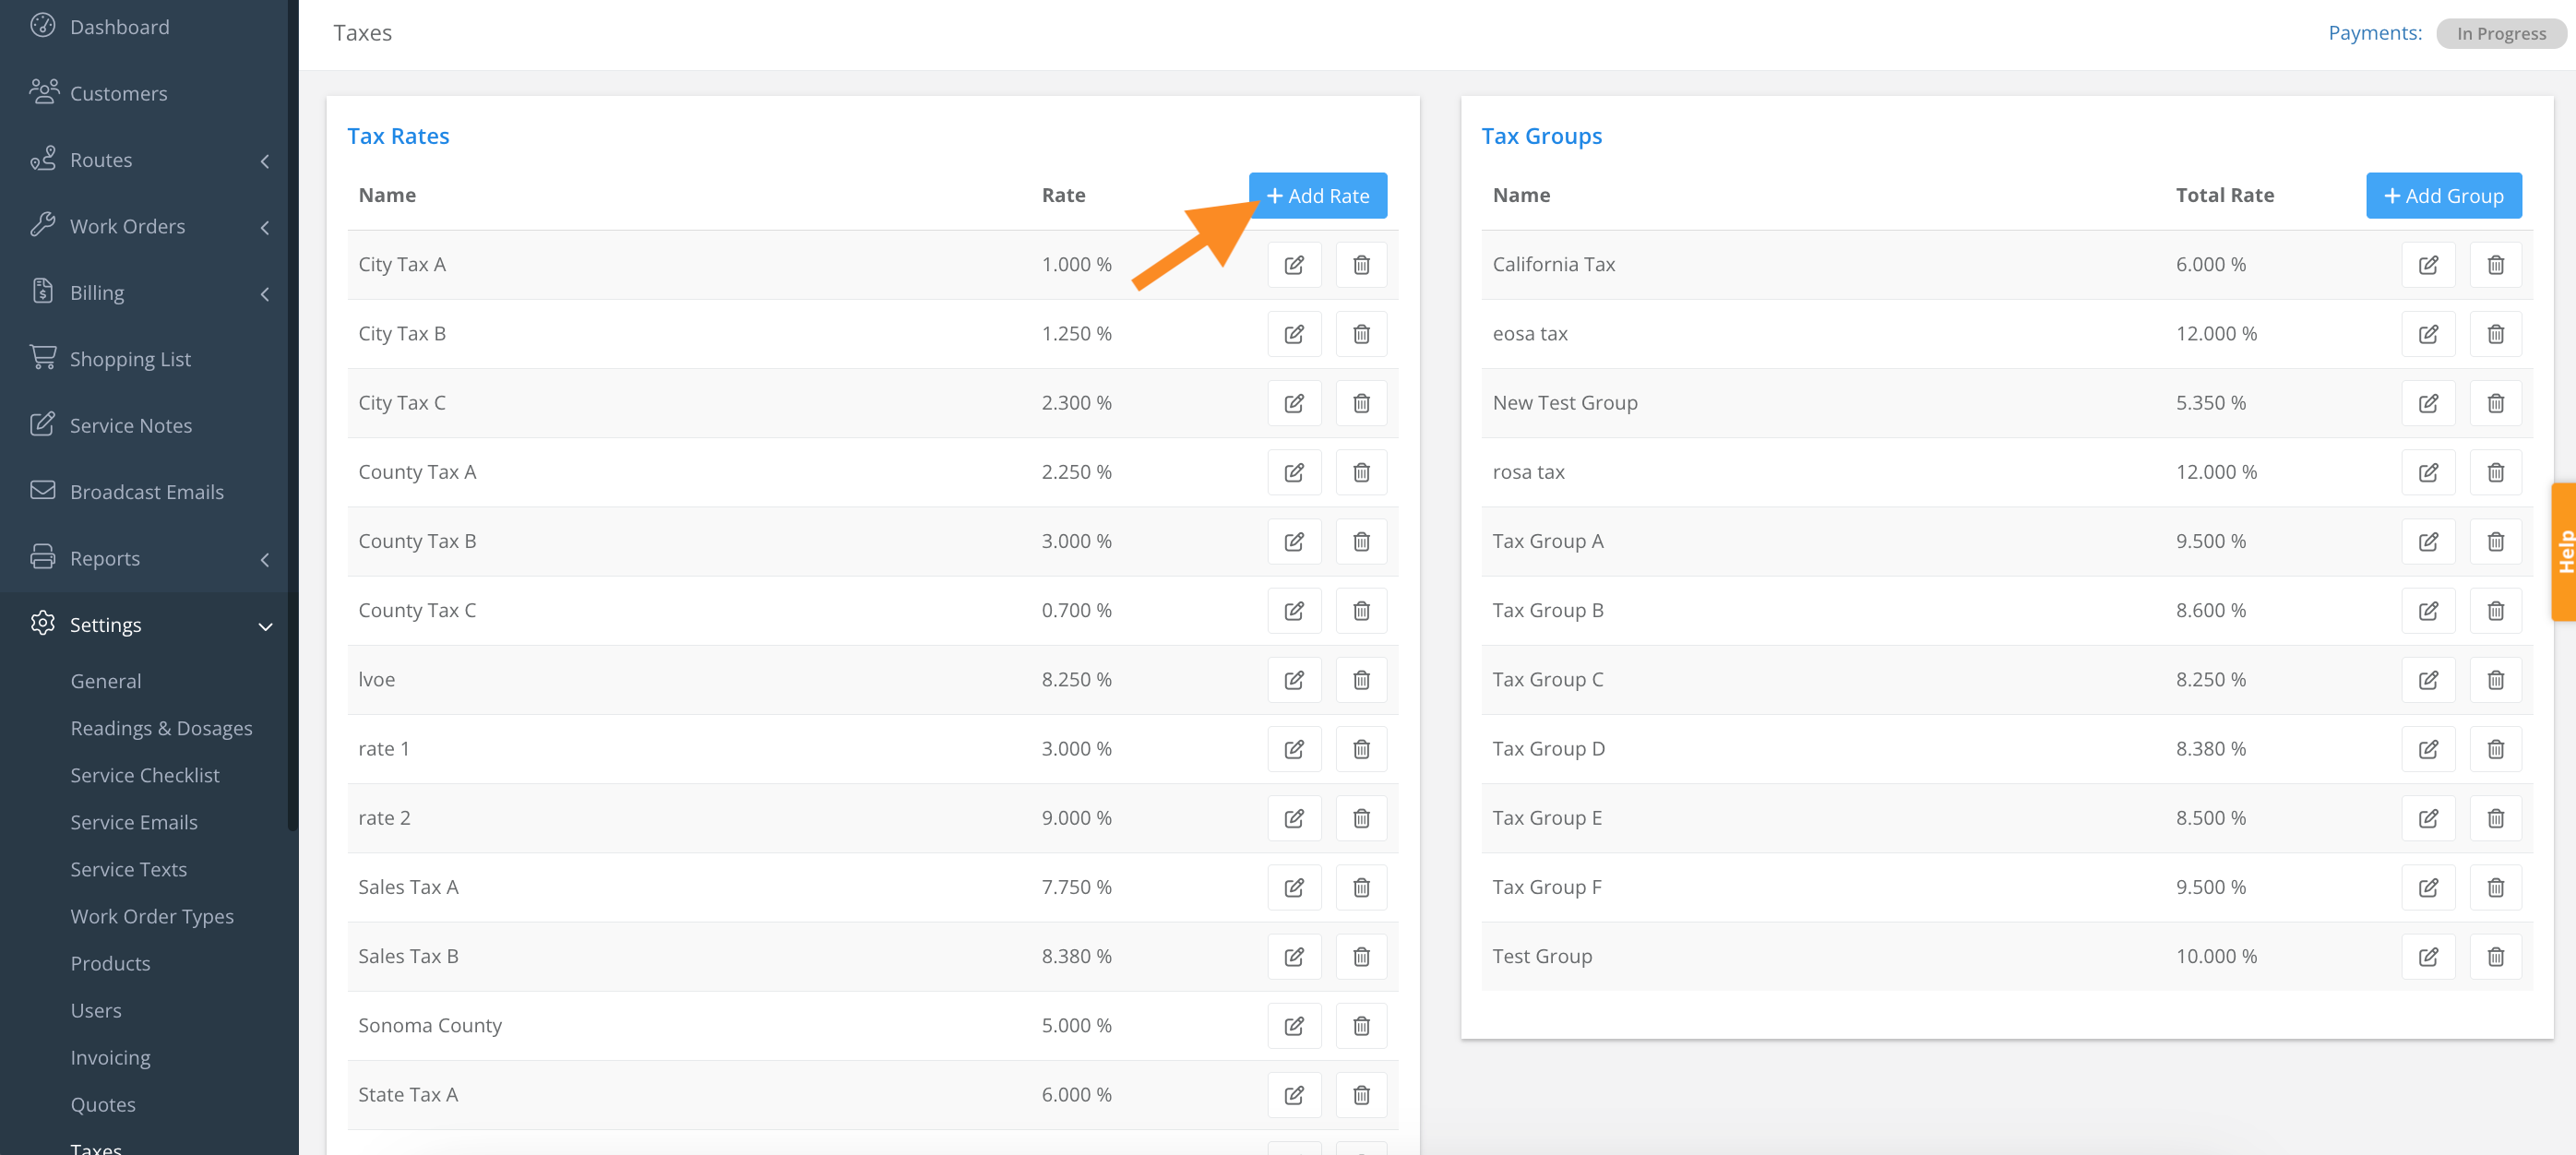Edit the Test Group entry
2576x1155 pixels.
(2428, 956)
